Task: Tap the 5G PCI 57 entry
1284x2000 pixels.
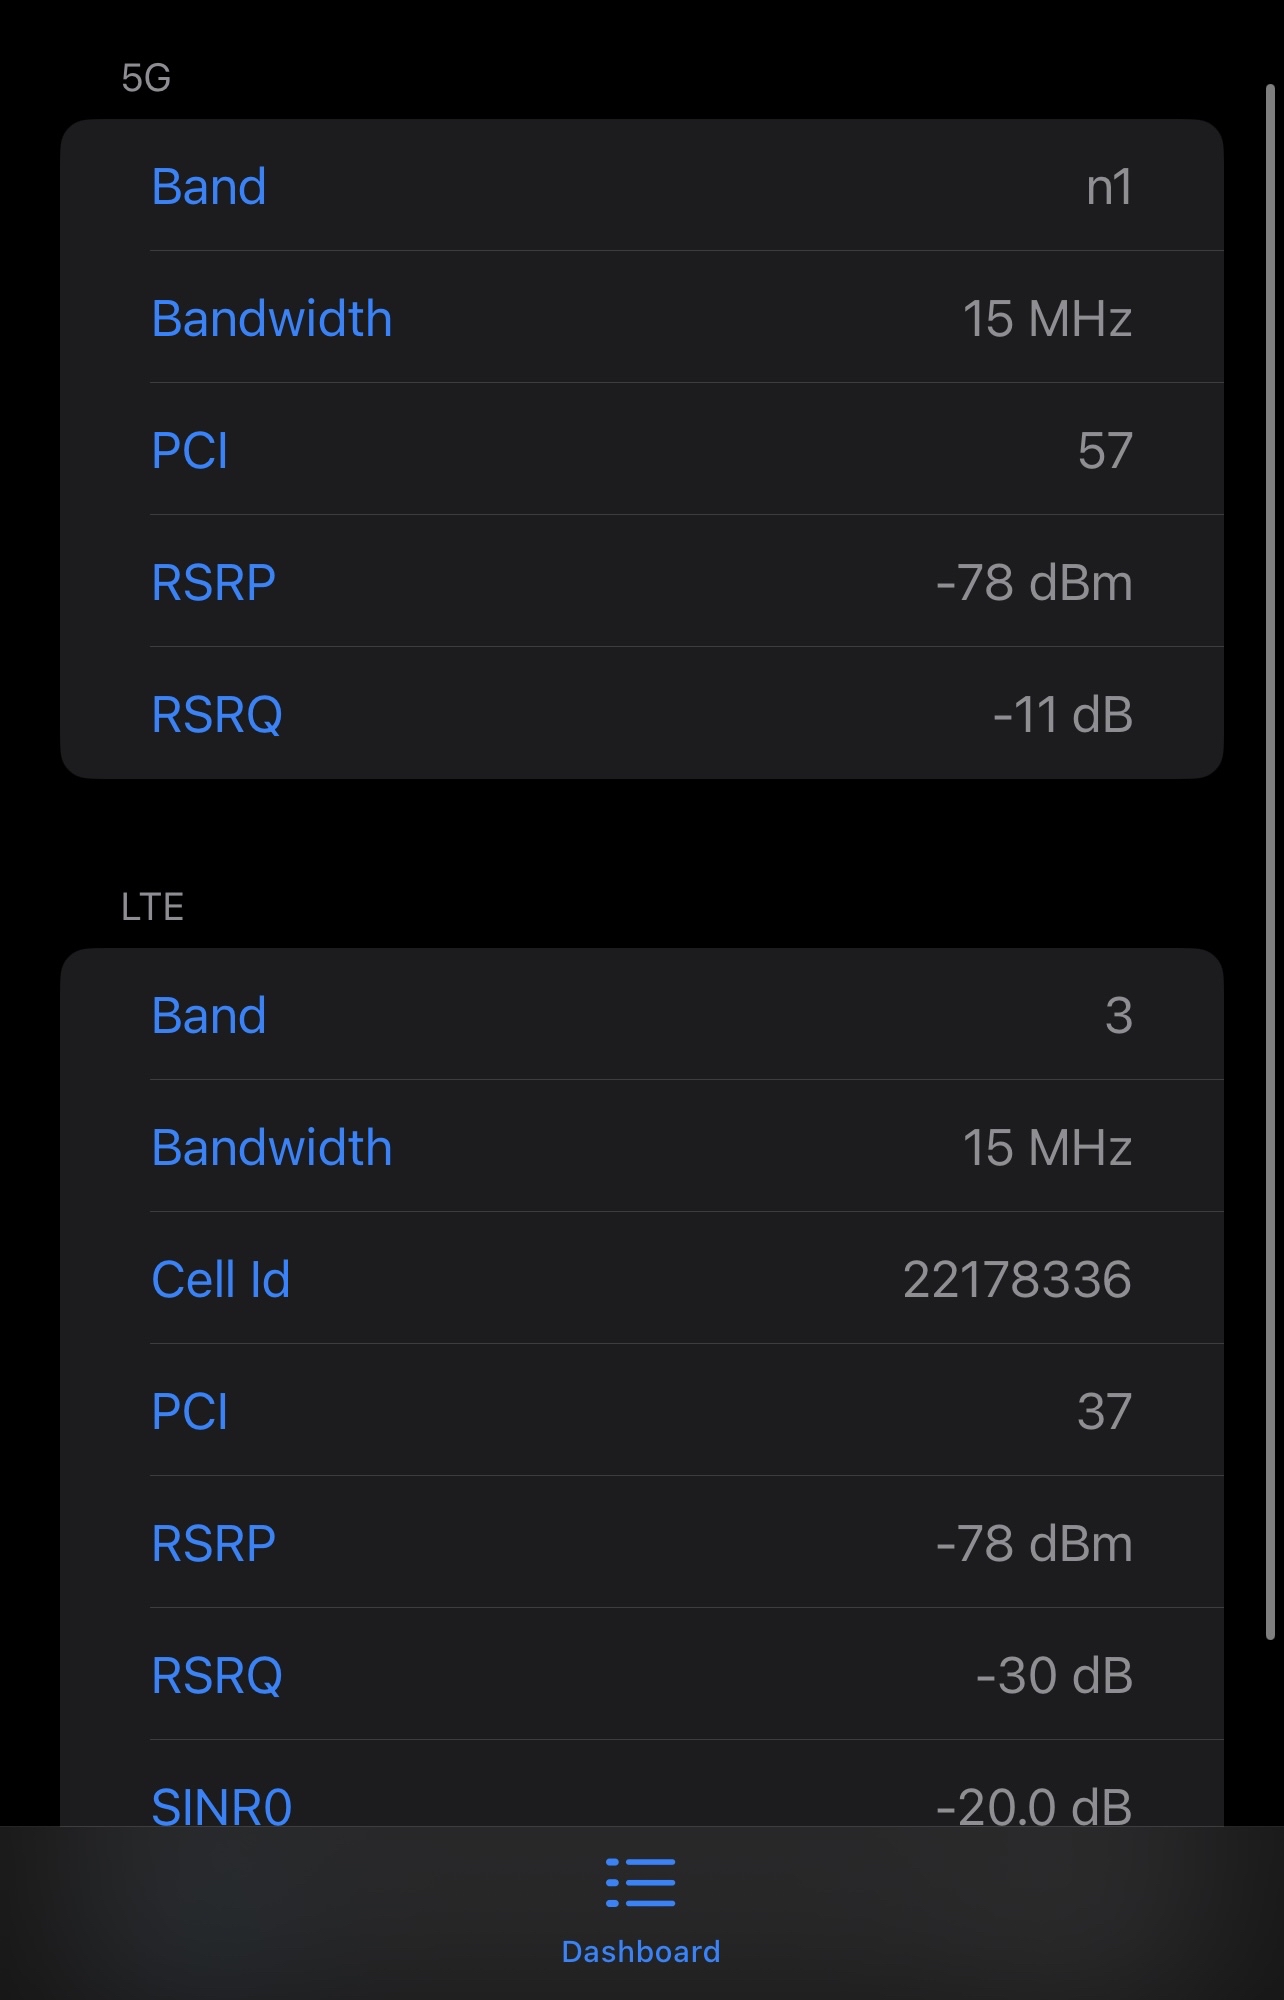Action: click(x=642, y=450)
